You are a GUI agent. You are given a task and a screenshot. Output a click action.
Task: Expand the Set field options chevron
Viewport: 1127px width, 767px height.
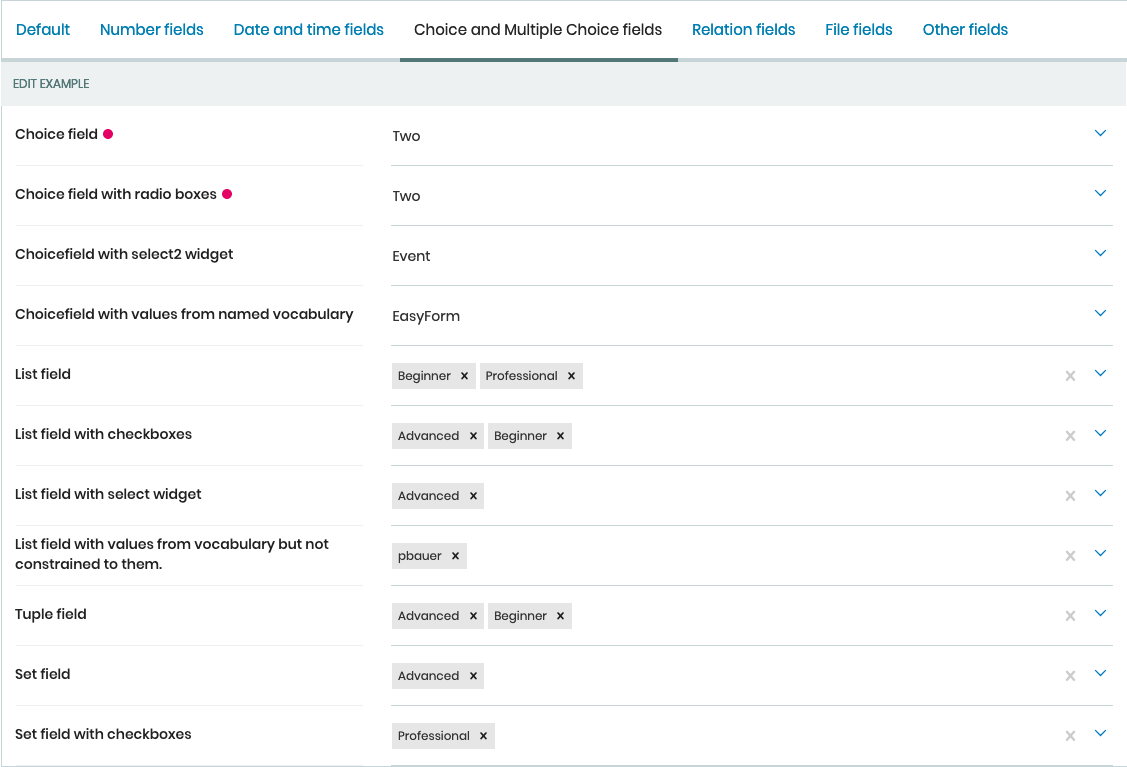point(1100,673)
